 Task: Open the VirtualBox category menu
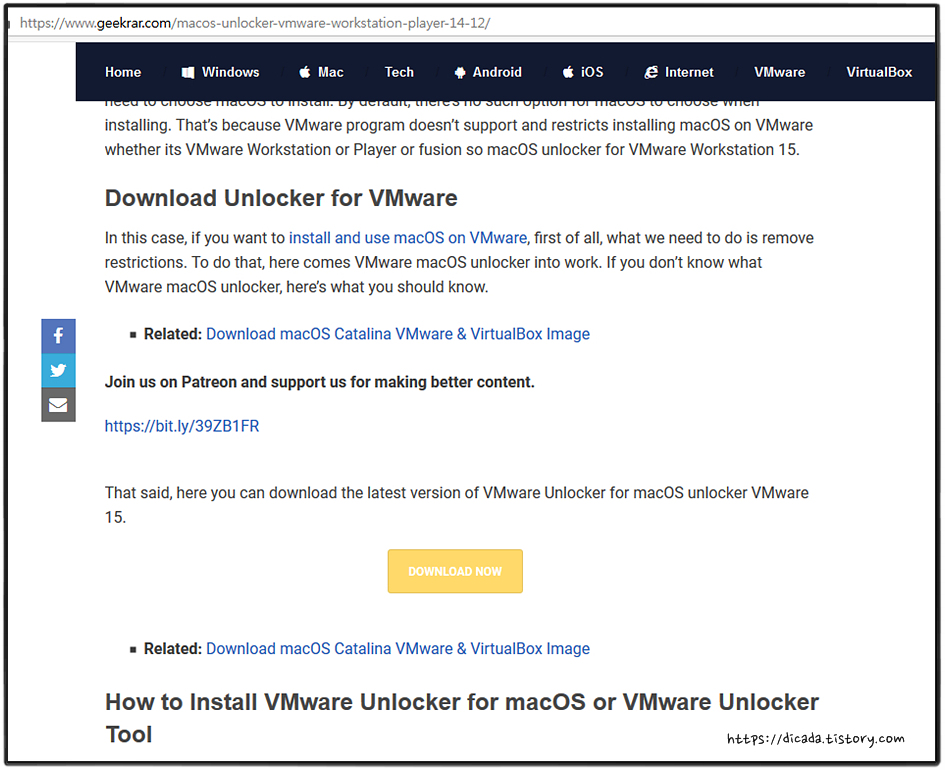(x=879, y=72)
